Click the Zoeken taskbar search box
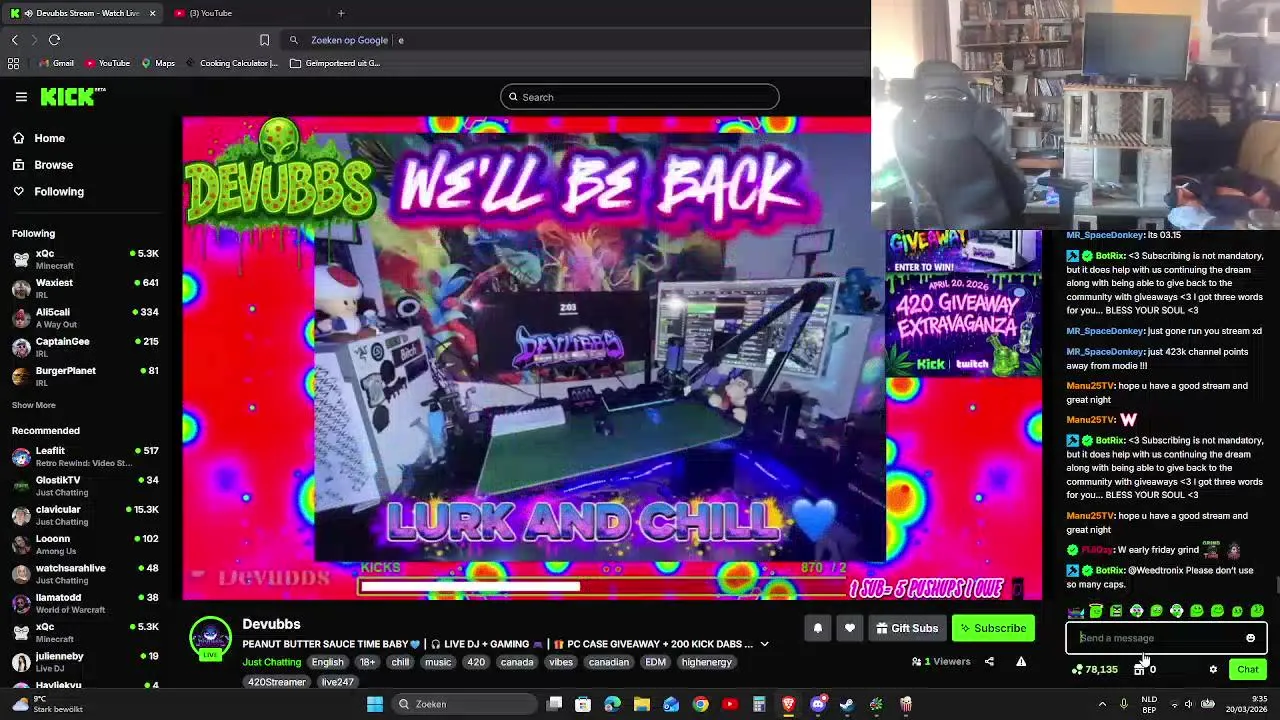The width and height of the screenshot is (1280, 720). (x=462, y=704)
